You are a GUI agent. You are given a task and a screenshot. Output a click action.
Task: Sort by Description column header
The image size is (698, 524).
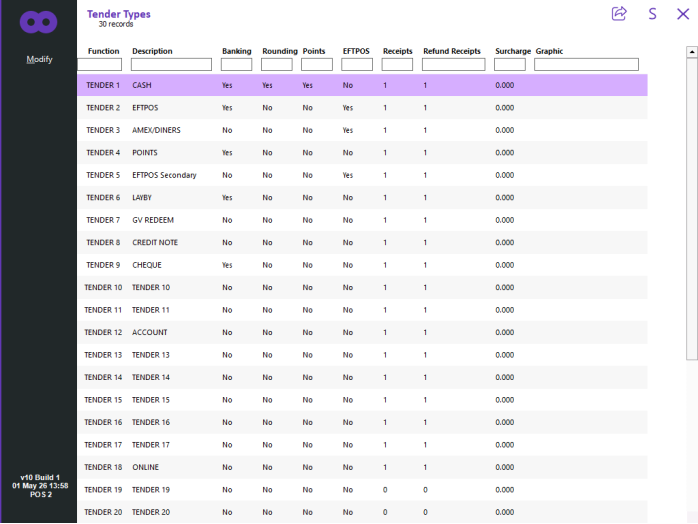pos(152,51)
